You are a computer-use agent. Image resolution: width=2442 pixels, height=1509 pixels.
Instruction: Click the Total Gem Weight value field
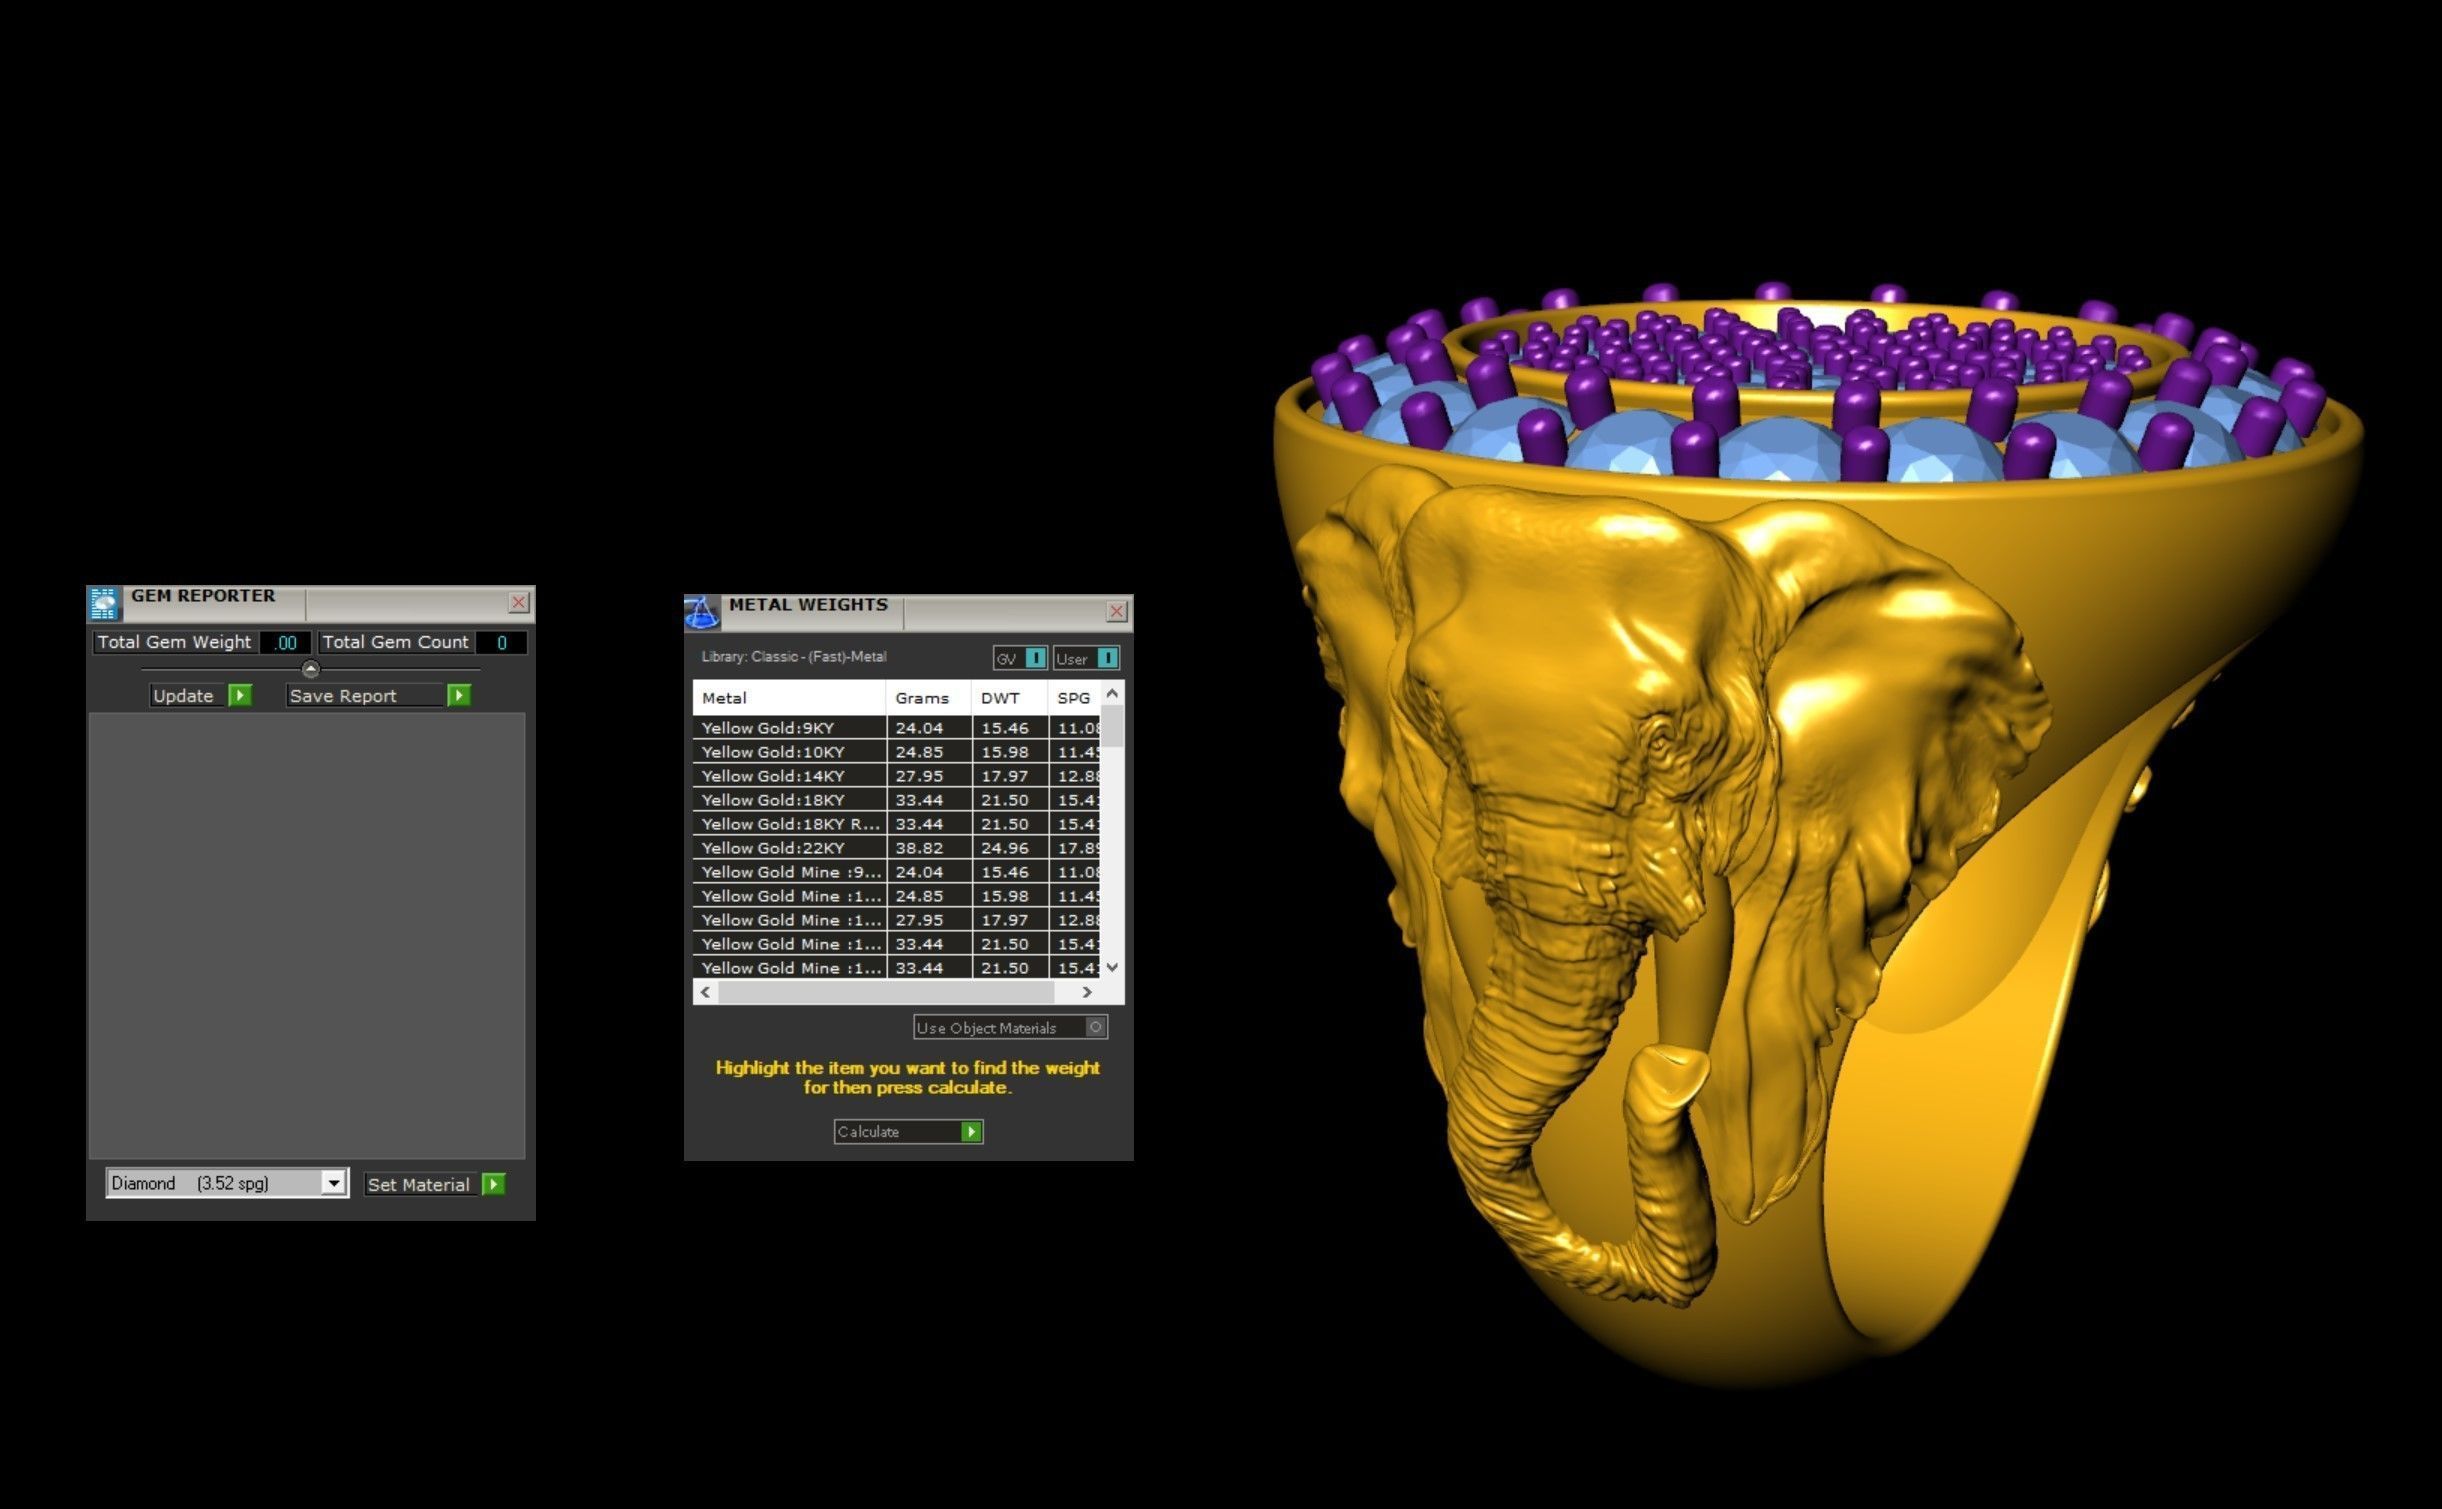286,642
